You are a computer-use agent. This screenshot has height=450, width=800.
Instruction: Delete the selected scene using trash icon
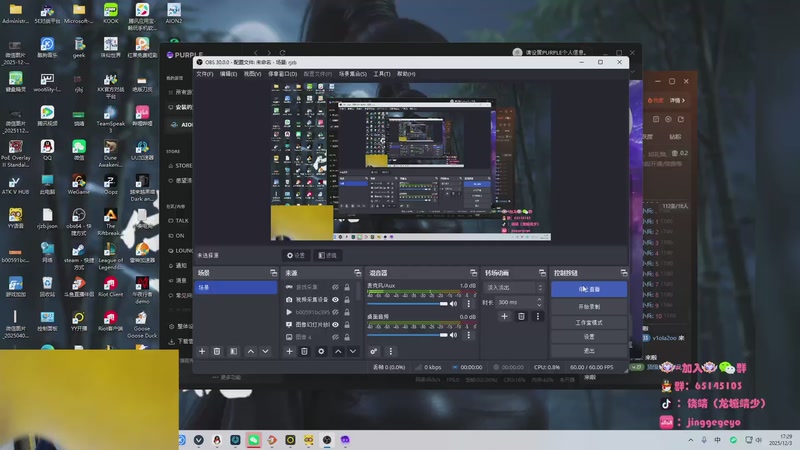pos(217,351)
